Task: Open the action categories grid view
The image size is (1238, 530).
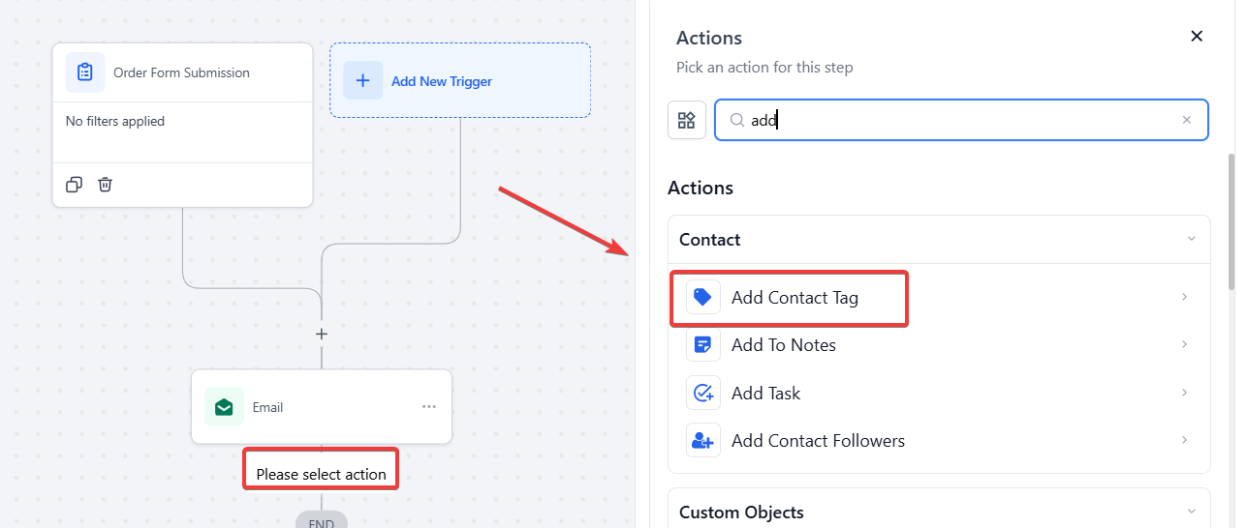Action: coord(687,120)
